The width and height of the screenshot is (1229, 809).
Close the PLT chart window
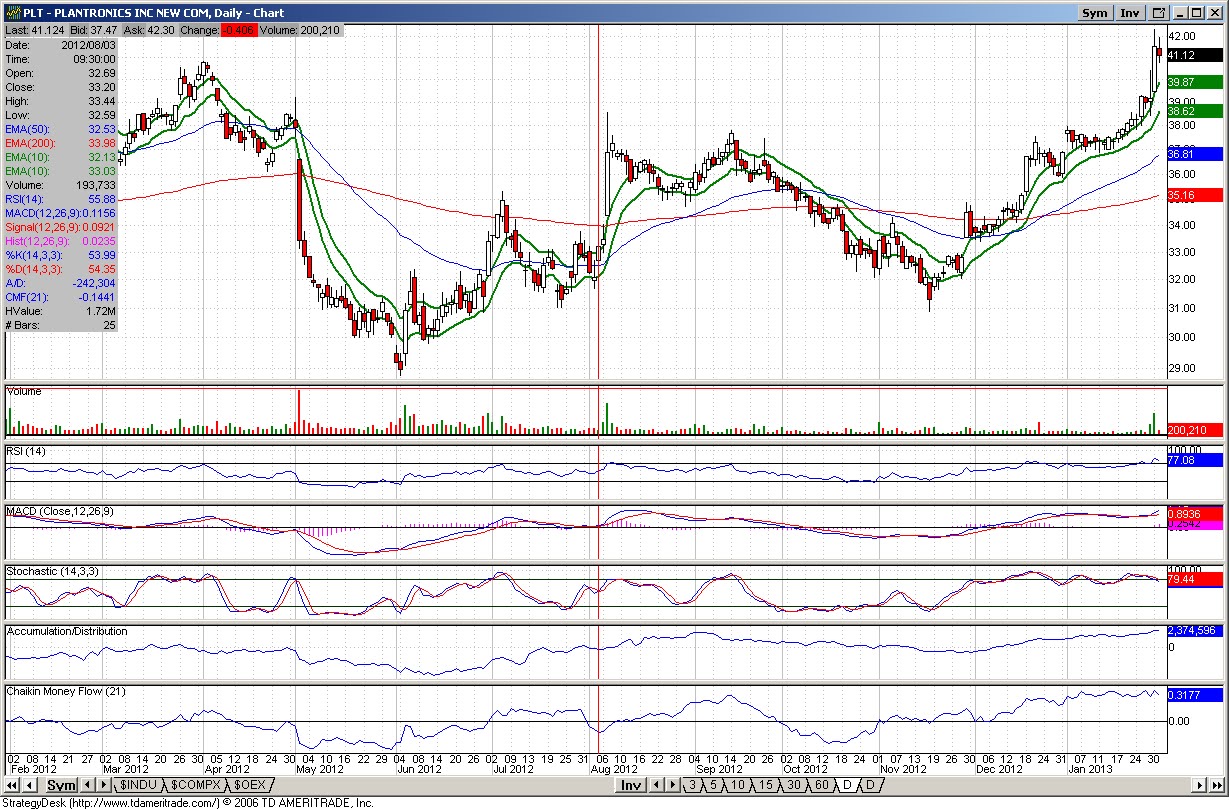click(1215, 13)
